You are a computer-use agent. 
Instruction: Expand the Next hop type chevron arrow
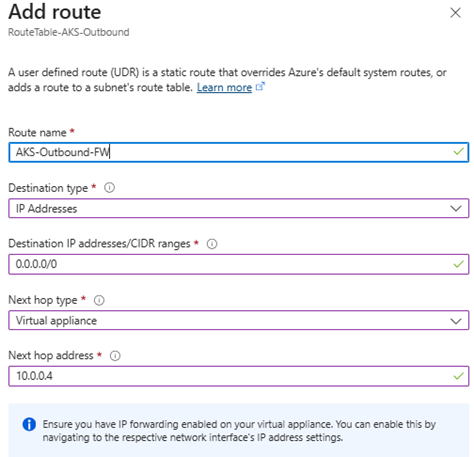click(456, 321)
